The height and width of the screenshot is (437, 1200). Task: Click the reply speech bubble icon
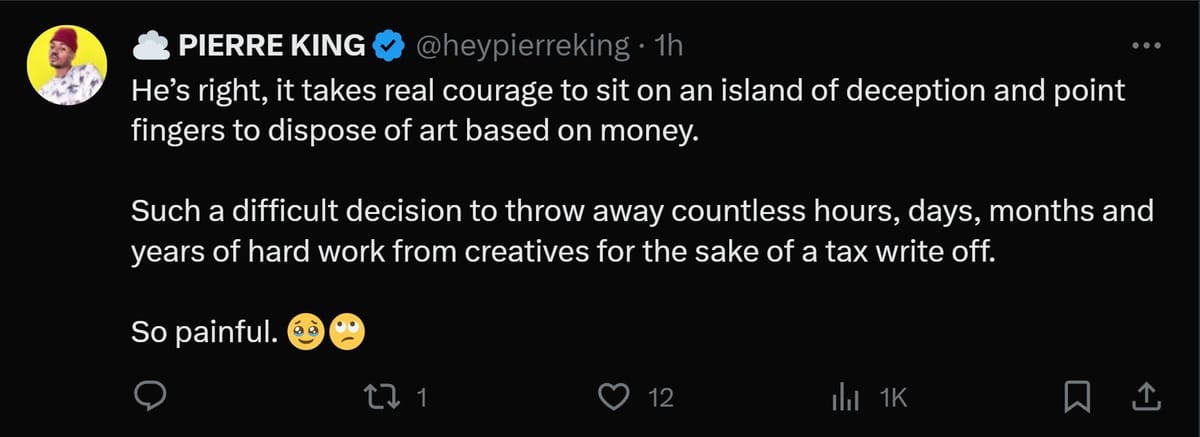(149, 398)
